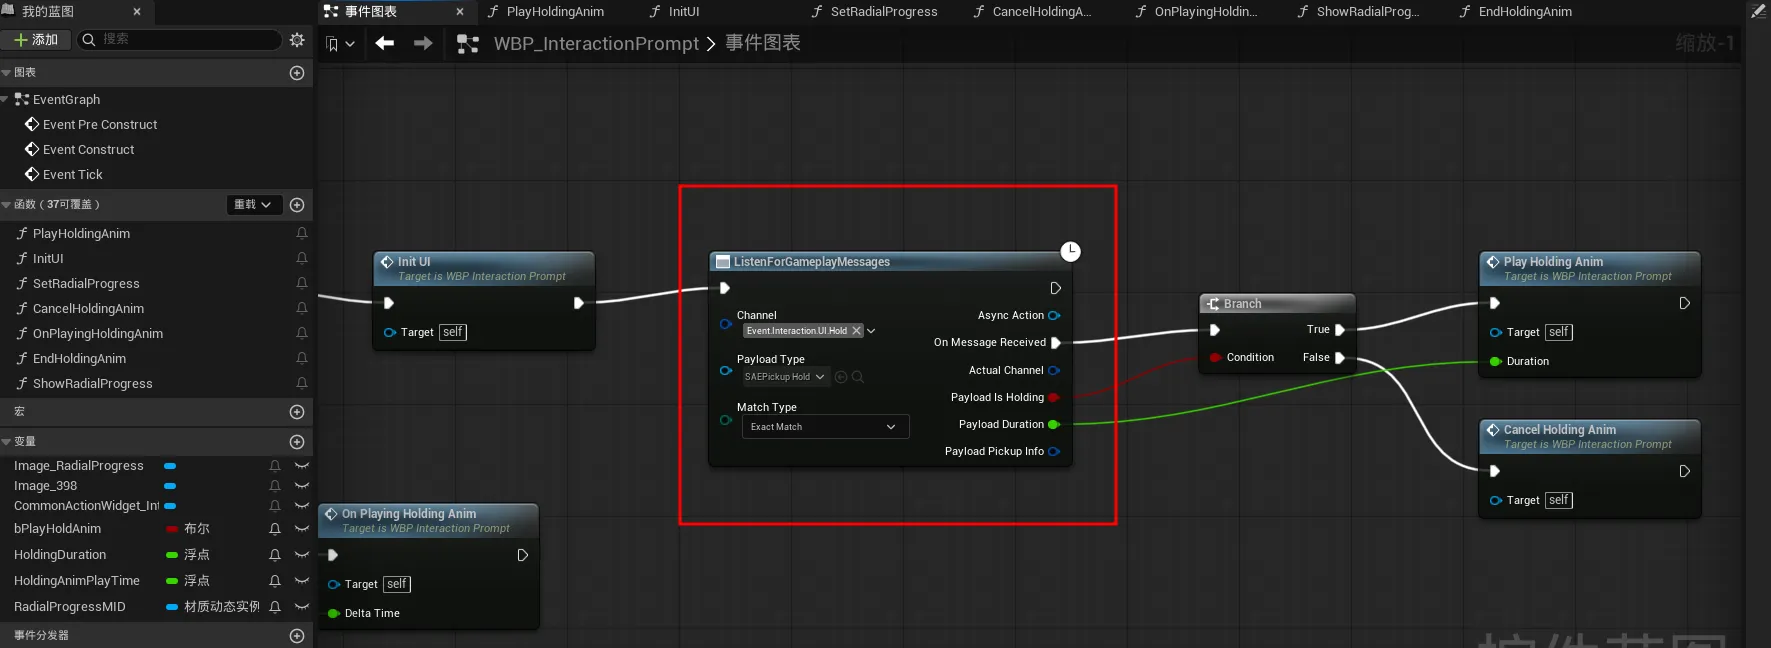Click the browse icon beside Payload Type
1771x648 pixels.
[841, 377]
